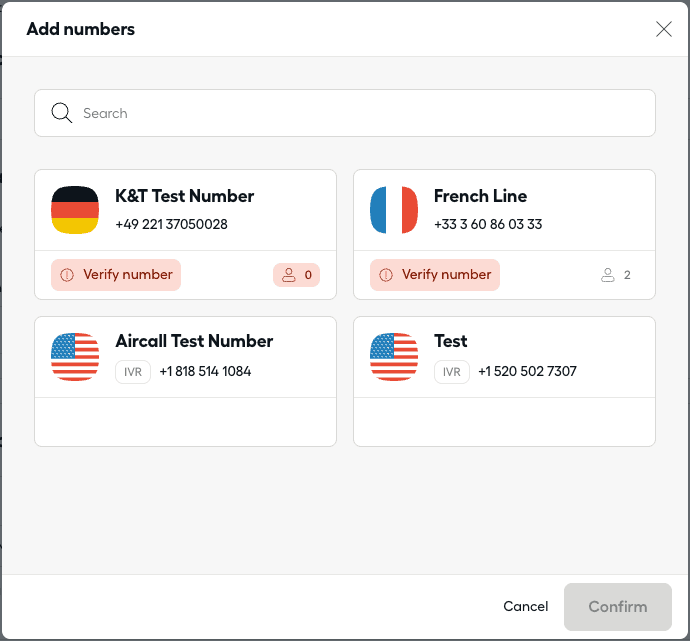
Task: Select the French Line card title
Action: [480, 196]
